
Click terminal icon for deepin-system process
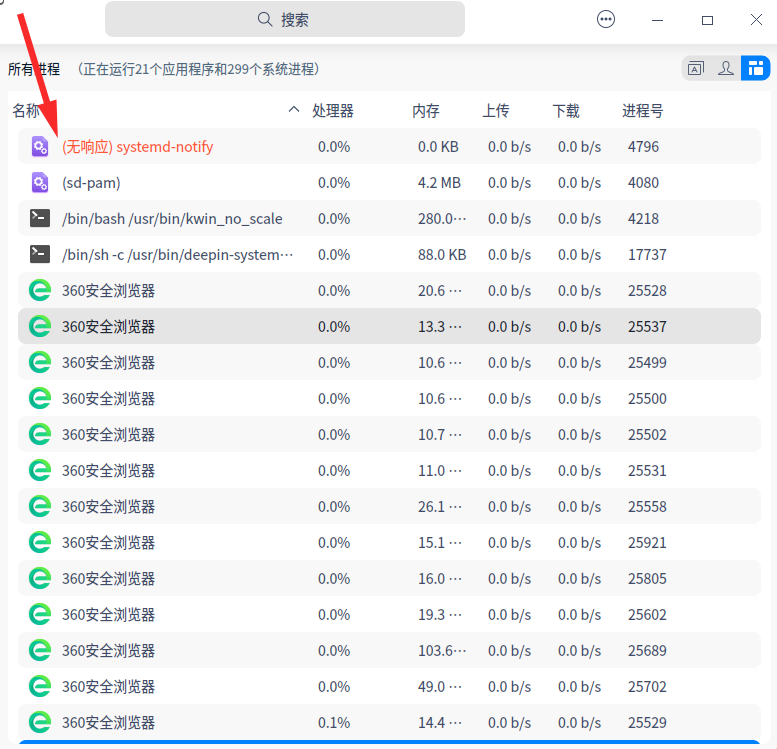(40, 254)
